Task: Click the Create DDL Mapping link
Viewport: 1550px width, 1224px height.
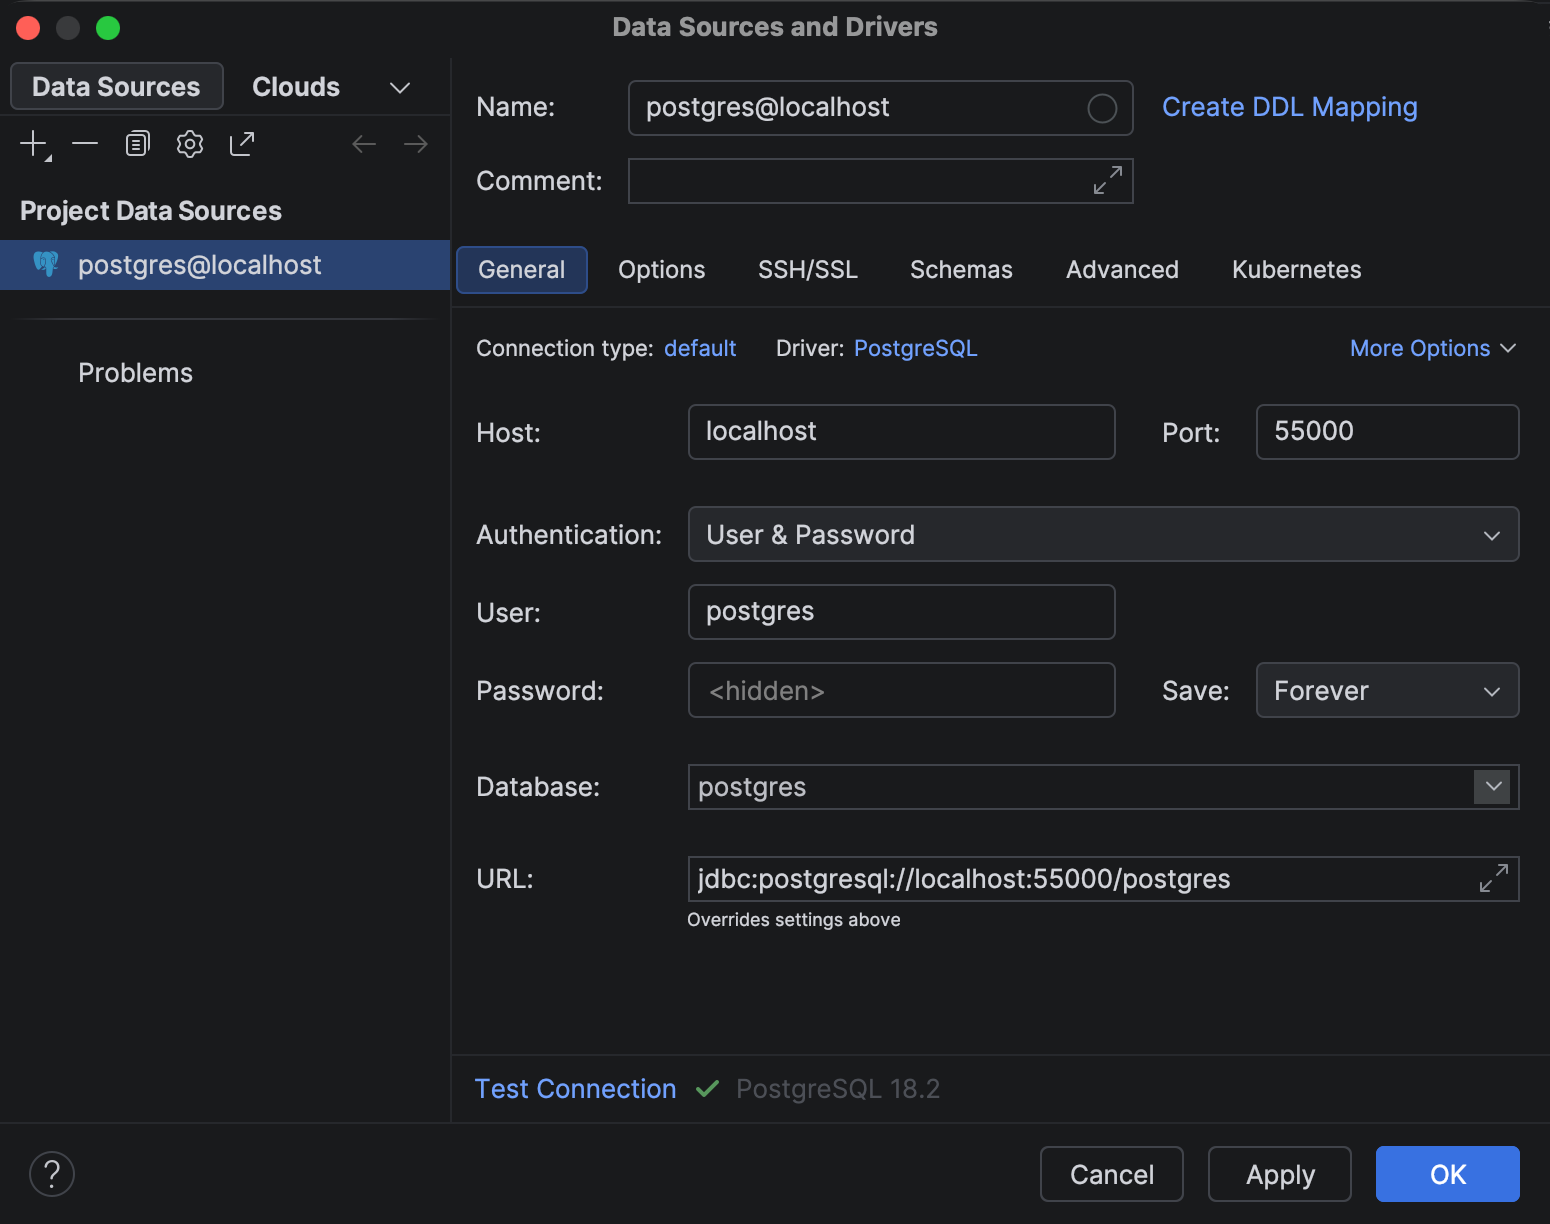Action: tap(1289, 107)
